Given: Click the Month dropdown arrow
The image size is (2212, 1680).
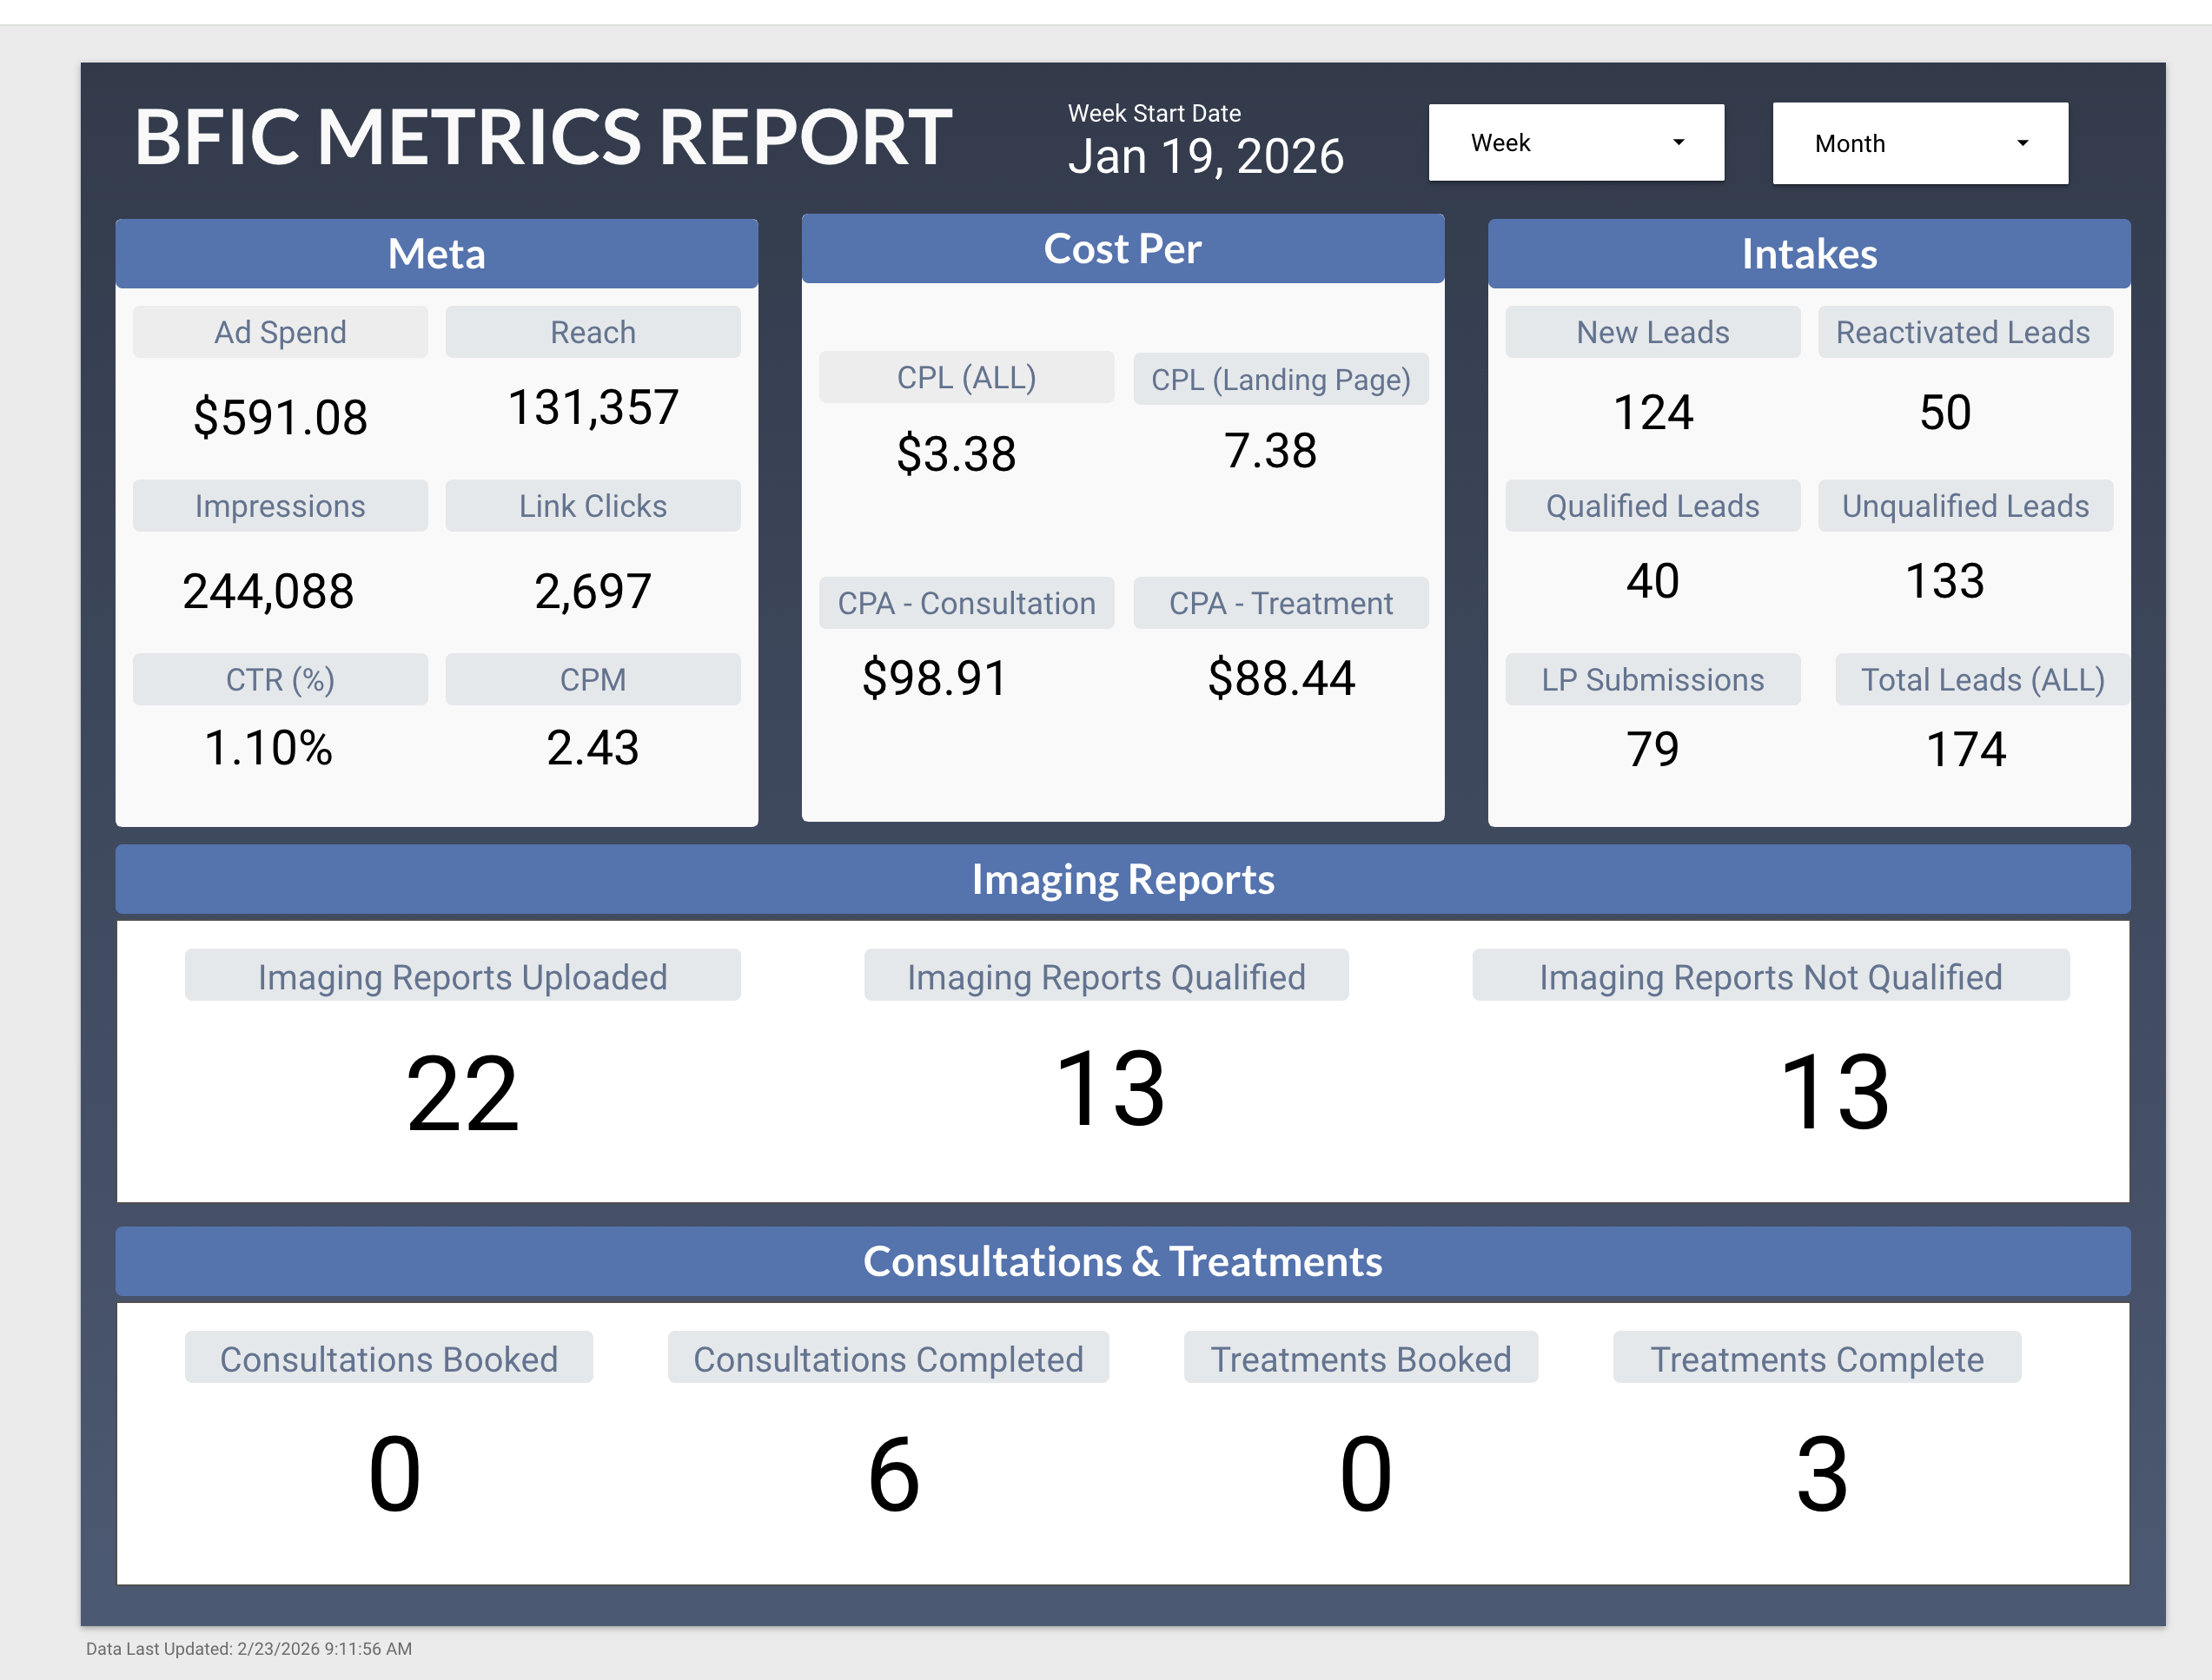Looking at the screenshot, I should (x=2022, y=144).
